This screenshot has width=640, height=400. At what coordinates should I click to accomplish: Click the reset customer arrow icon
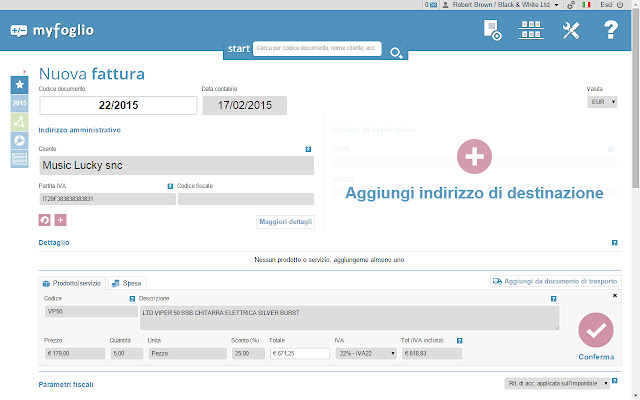(45, 219)
